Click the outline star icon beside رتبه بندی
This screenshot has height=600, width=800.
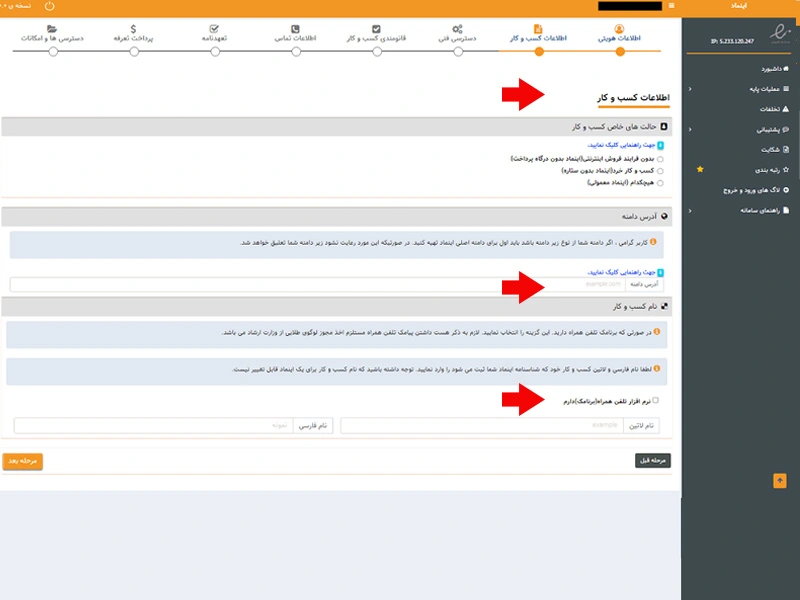786,169
